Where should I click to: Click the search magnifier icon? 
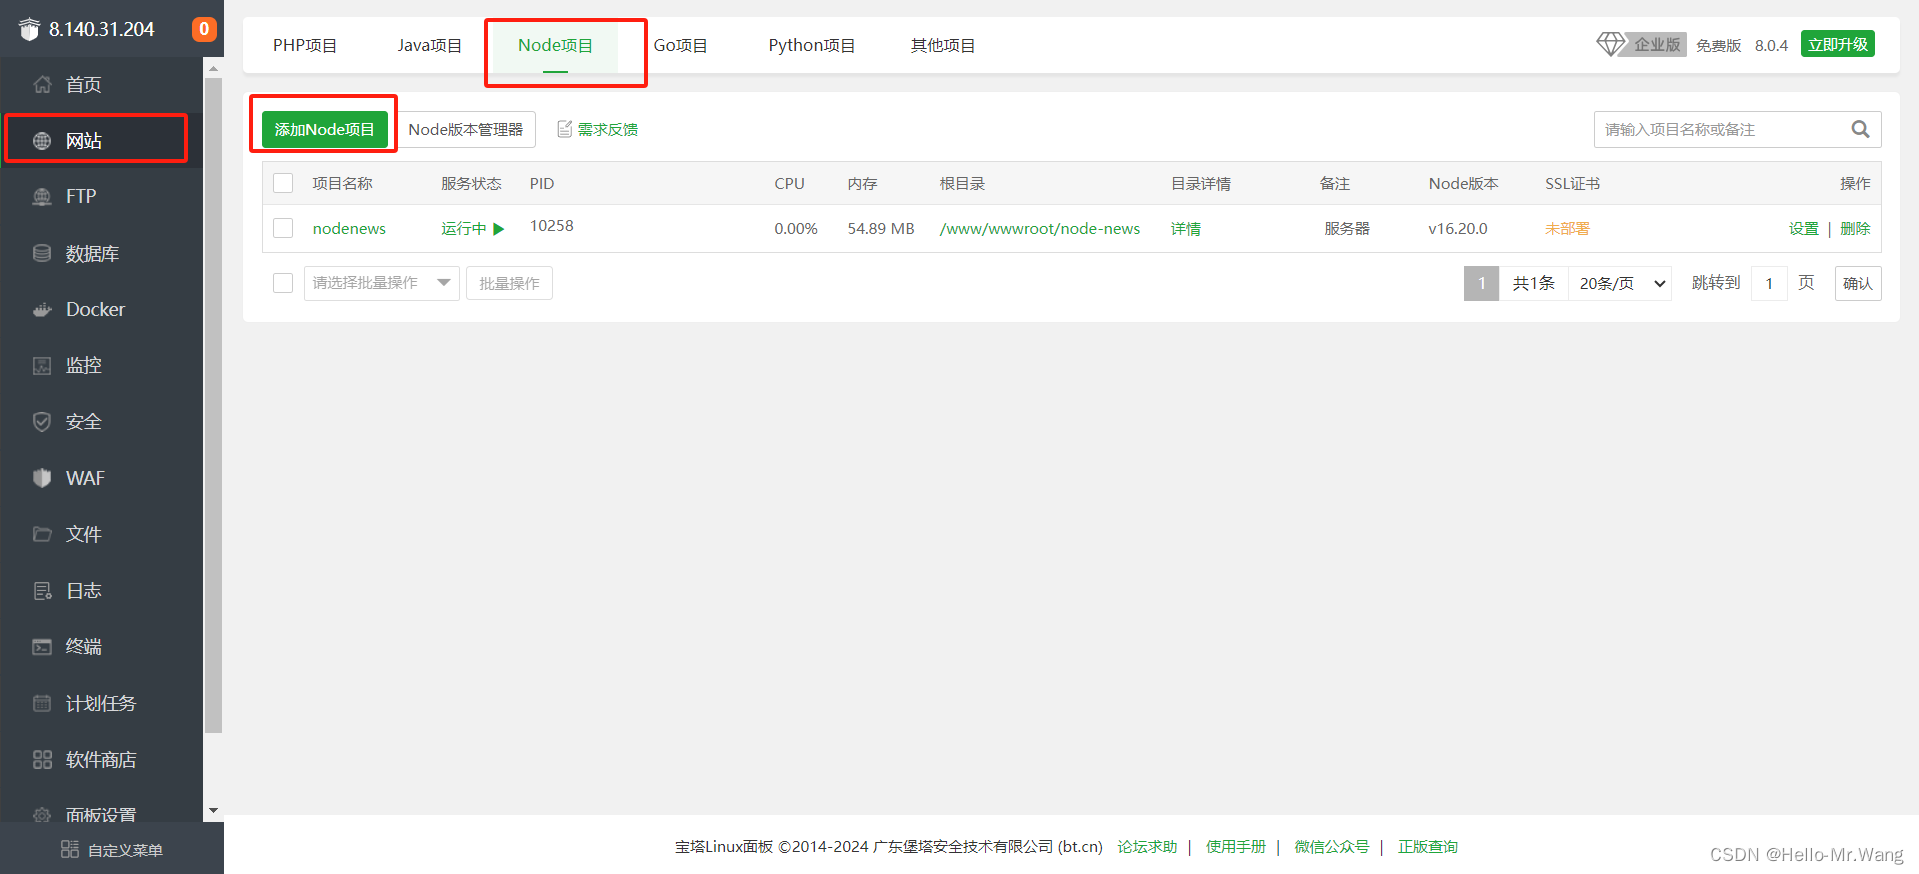click(x=1860, y=129)
